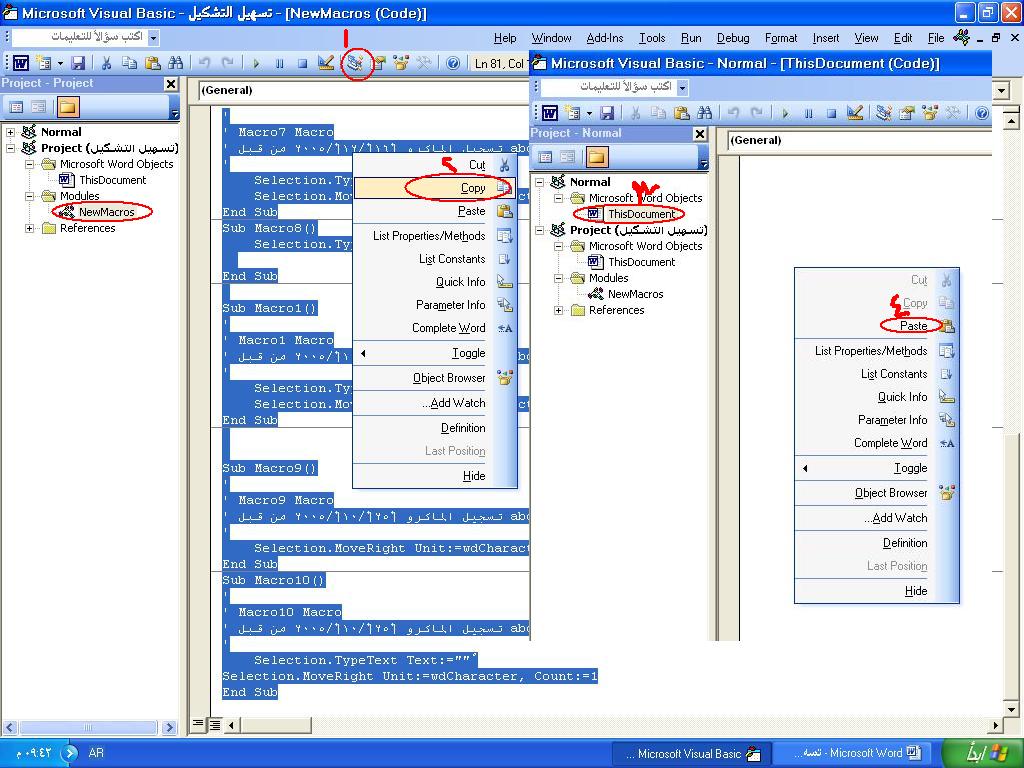Click Help question icon in NewMacros window toolbar
This screenshot has width=1024, height=768.
click(x=453, y=63)
